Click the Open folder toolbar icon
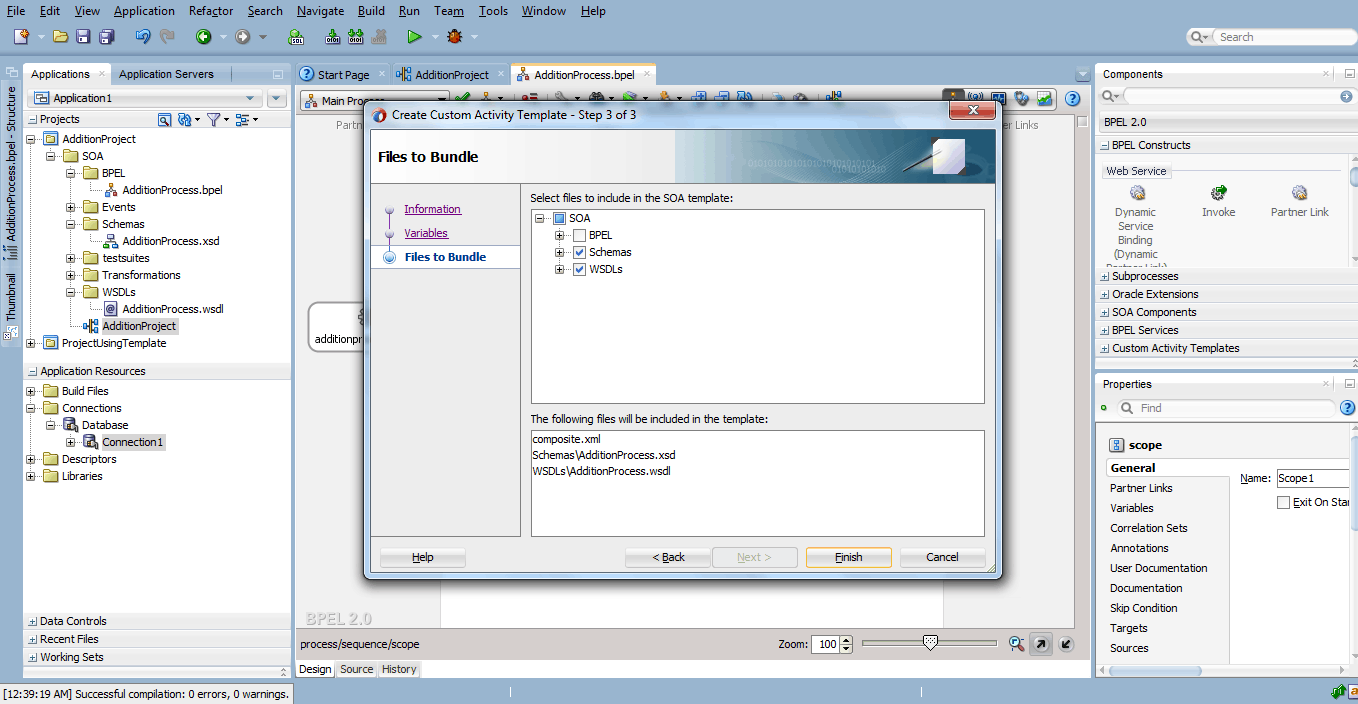The width and height of the screenshot is (1358, 704). tap(61, 37)
